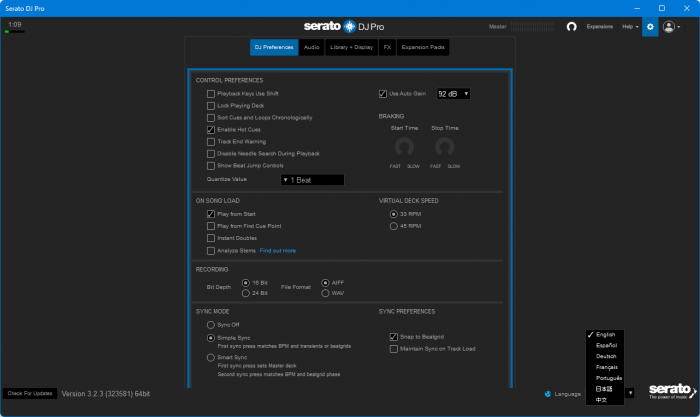This screenshot has width=700, height=417.
Task: Click the Serato DJ Pro header logo
Action: pyautogui.click(x=350, y=26)
